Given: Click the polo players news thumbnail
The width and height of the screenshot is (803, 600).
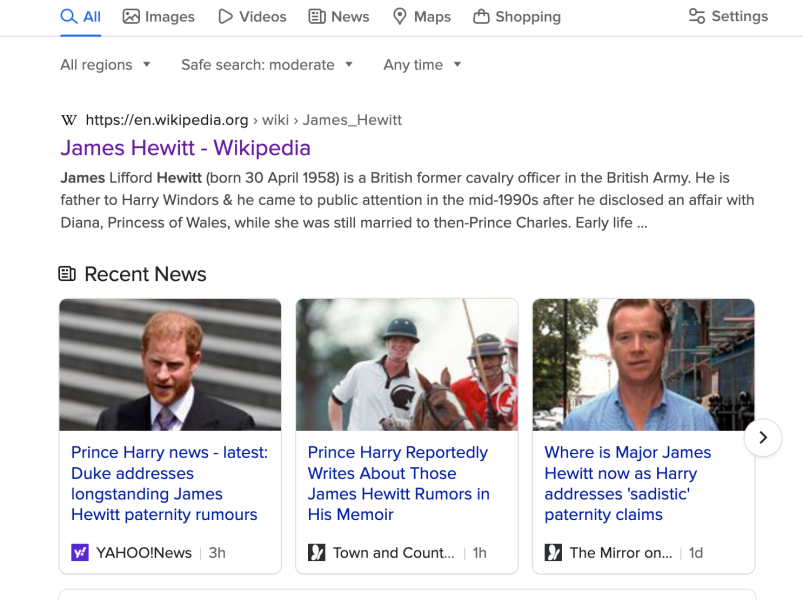Looking at the screenshot, I should [406, 365].
